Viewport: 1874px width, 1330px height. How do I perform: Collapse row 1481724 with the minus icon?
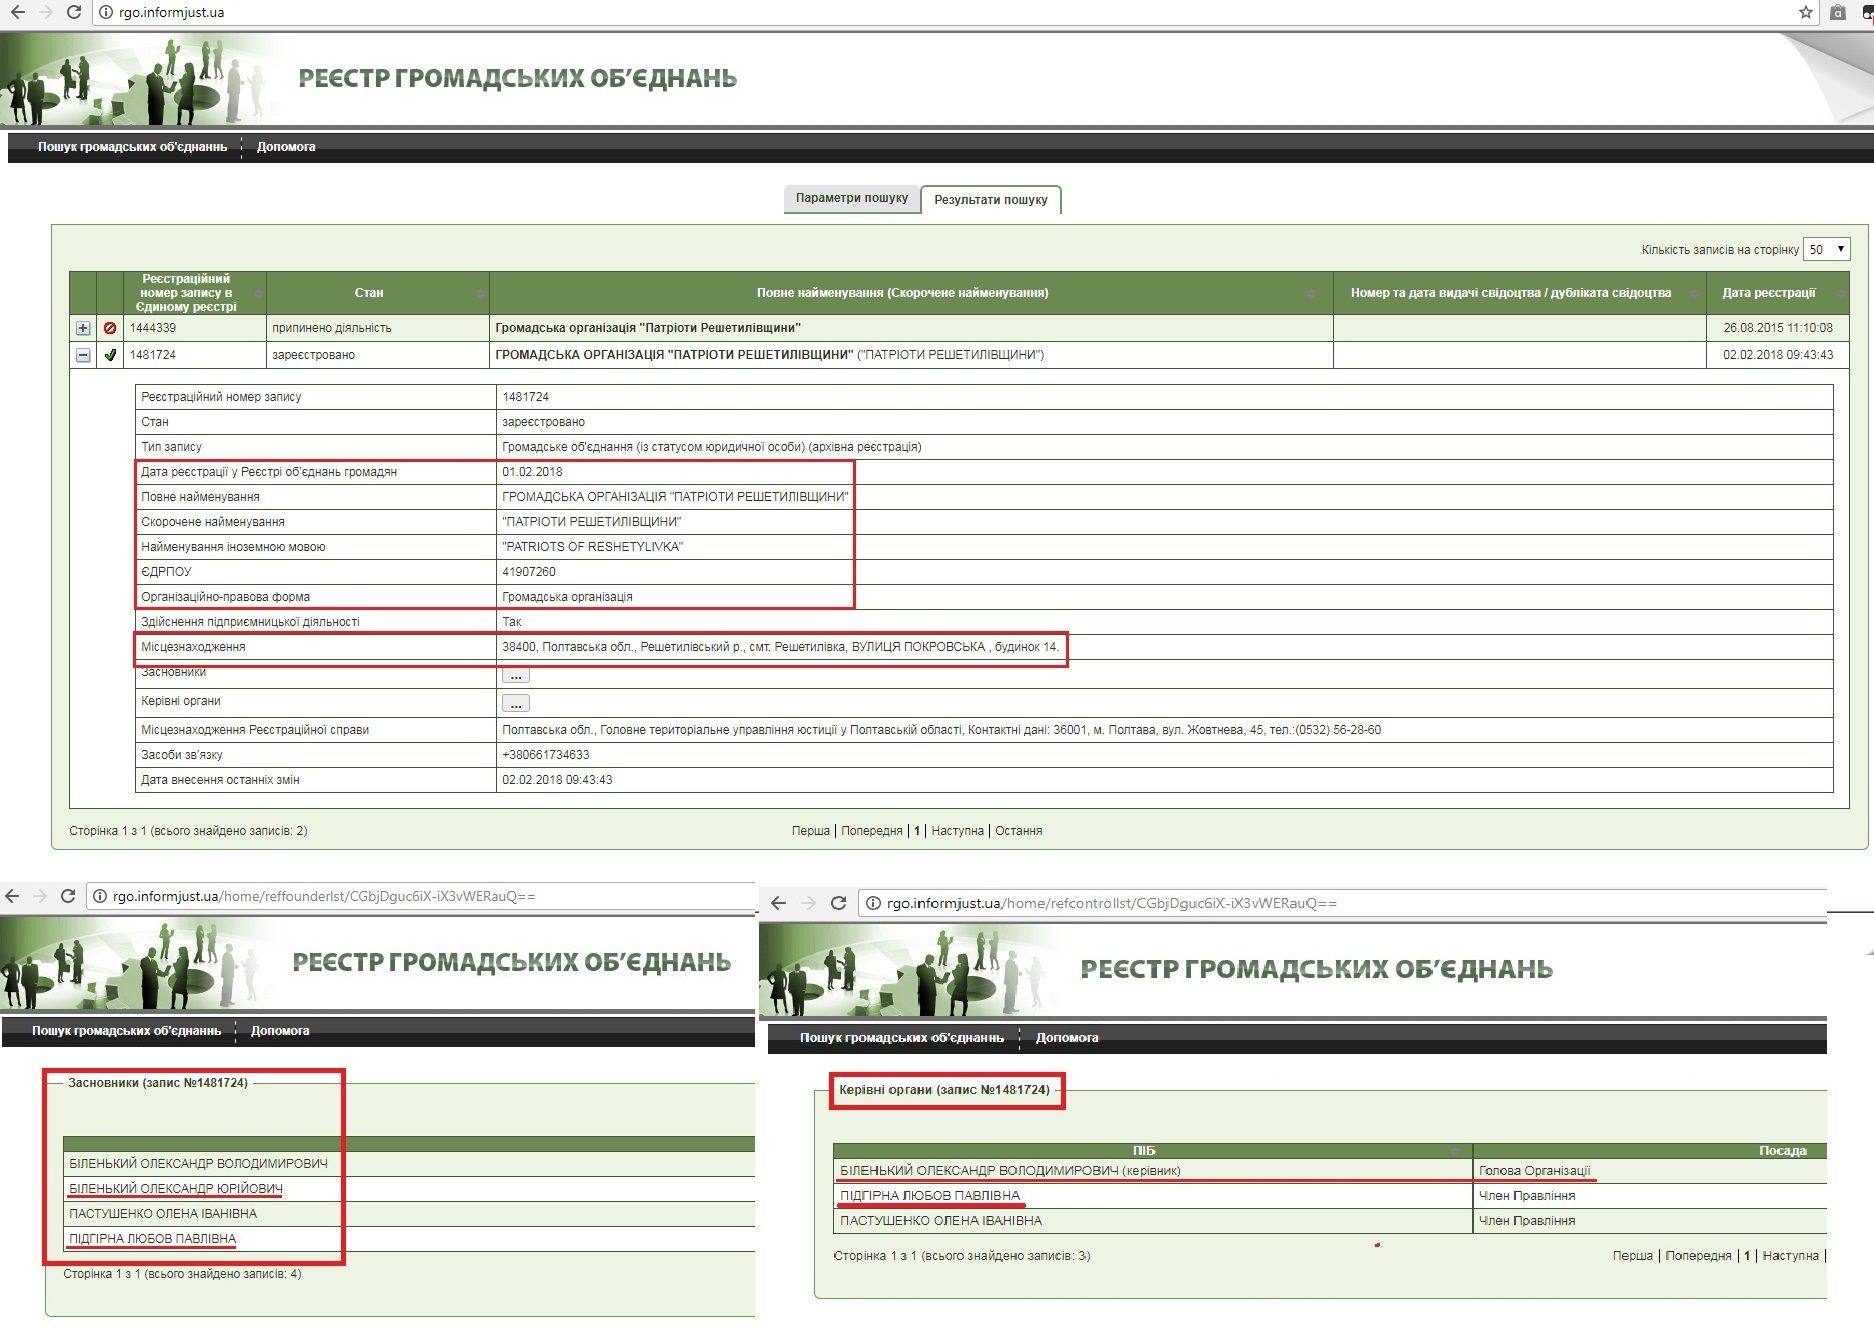[x=83, y=355]
